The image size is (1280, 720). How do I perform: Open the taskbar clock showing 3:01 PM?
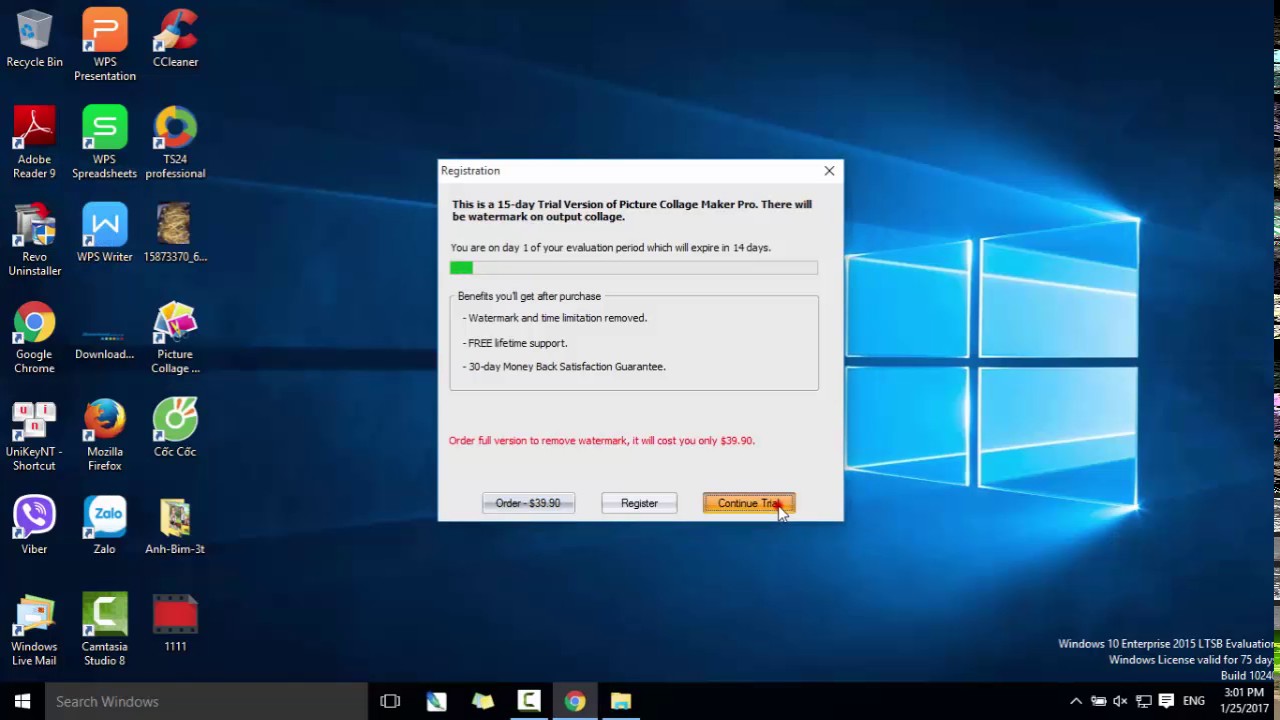point(1244,701)
